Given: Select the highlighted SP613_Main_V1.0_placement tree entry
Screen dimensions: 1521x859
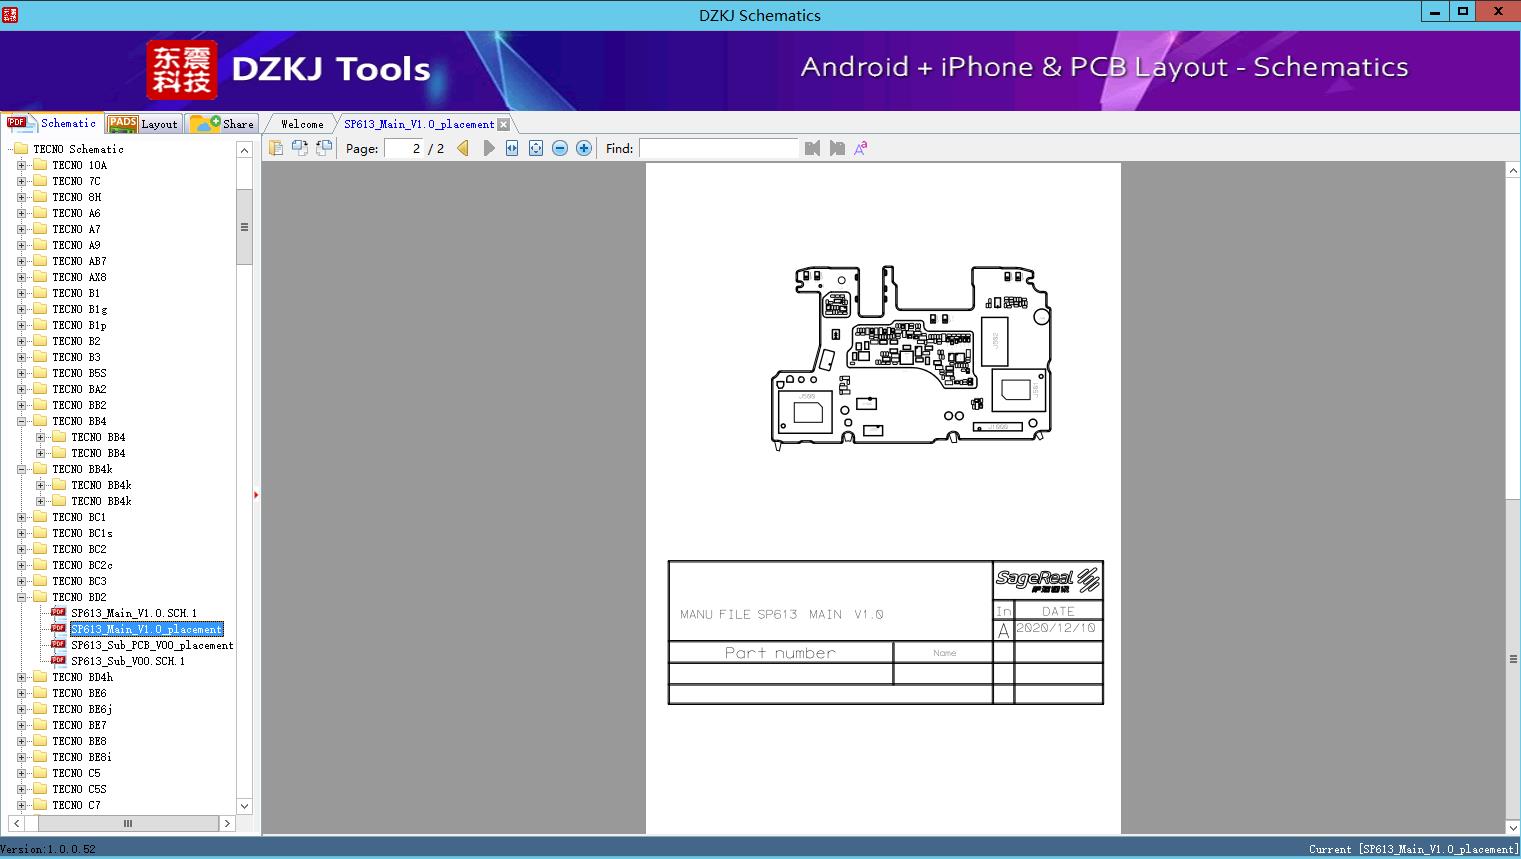Looking at the screenshot, I should 146,629.
